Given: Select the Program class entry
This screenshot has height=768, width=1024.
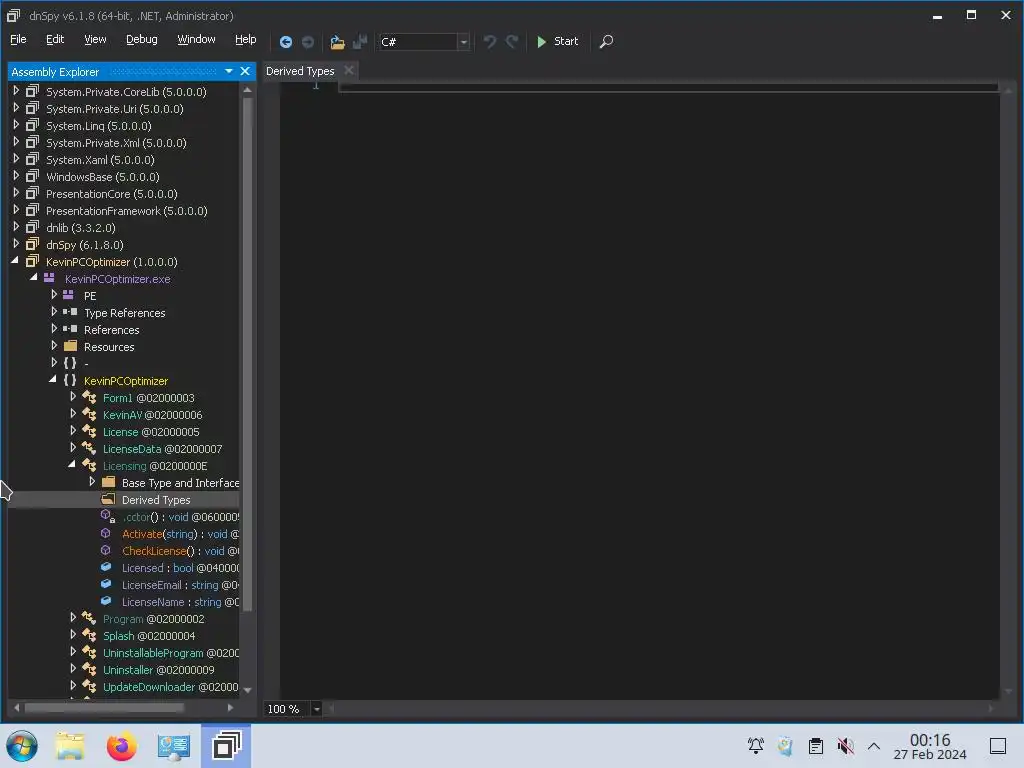Looking at the screenshot, I should (x=153, y=619).
